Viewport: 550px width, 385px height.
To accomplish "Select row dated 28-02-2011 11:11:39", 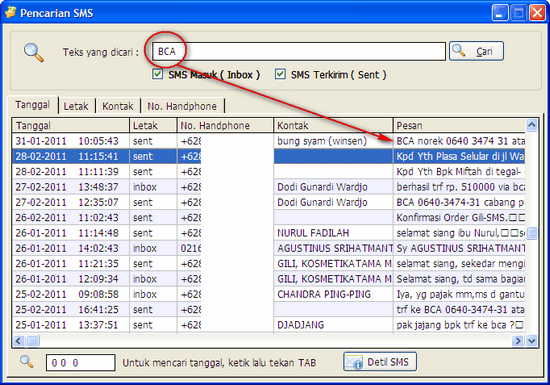I will click(x=269, y=171).
